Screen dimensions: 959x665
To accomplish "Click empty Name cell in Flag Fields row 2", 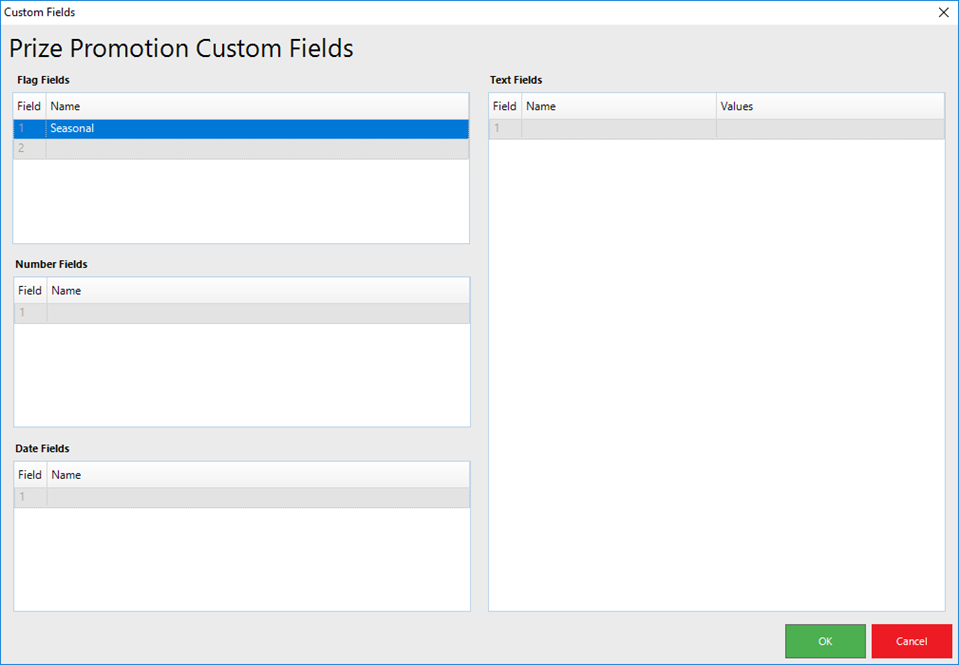I will pos(257,149).
